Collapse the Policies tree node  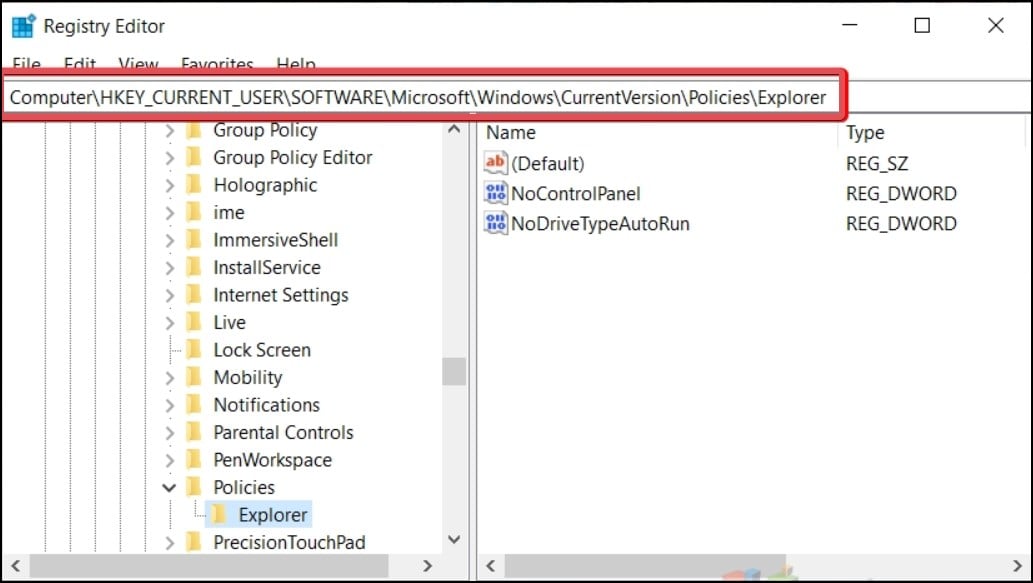coord(169,487)
